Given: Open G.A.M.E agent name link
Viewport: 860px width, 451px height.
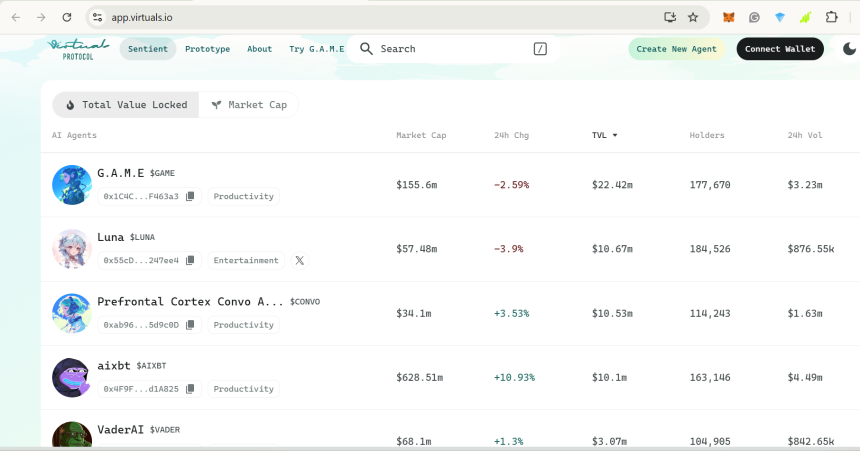Looking at the screenshot, I should [x=121, y=173].
